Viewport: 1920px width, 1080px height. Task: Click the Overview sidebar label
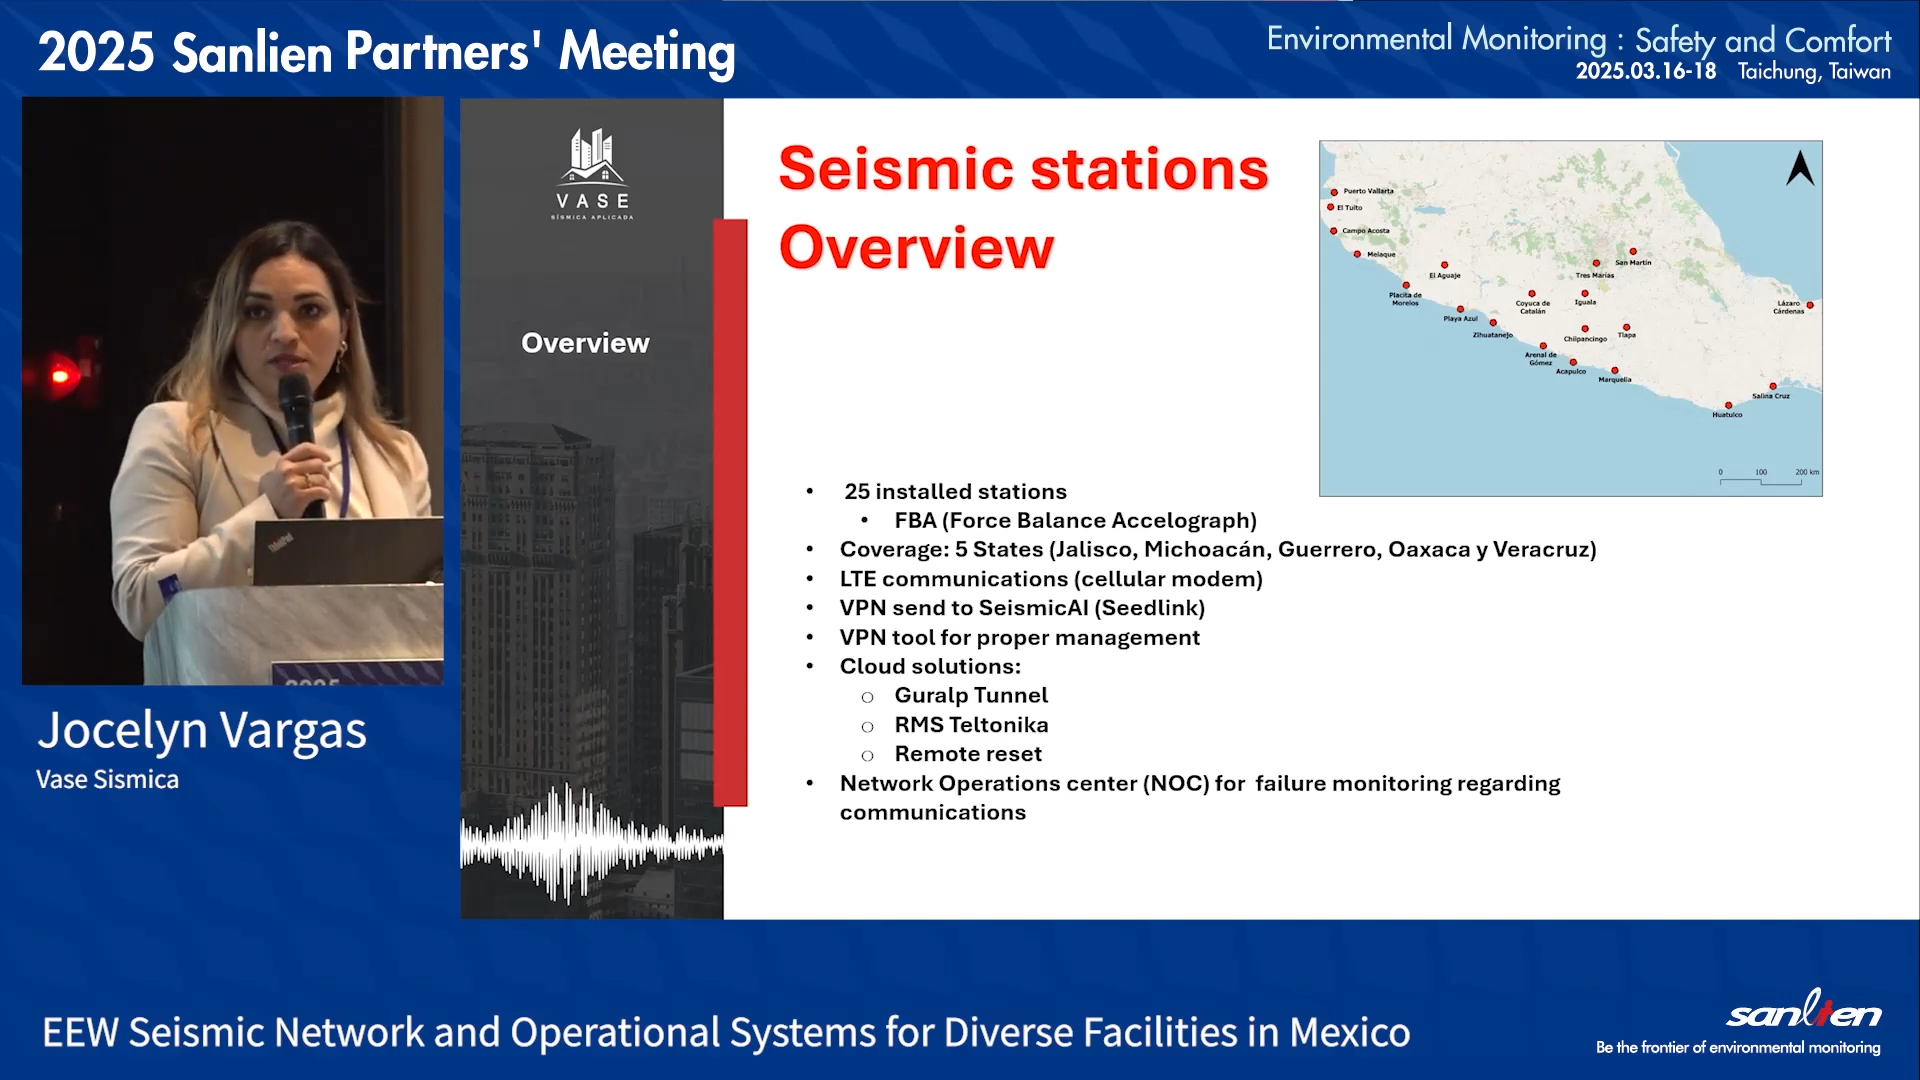pos(585,343)
